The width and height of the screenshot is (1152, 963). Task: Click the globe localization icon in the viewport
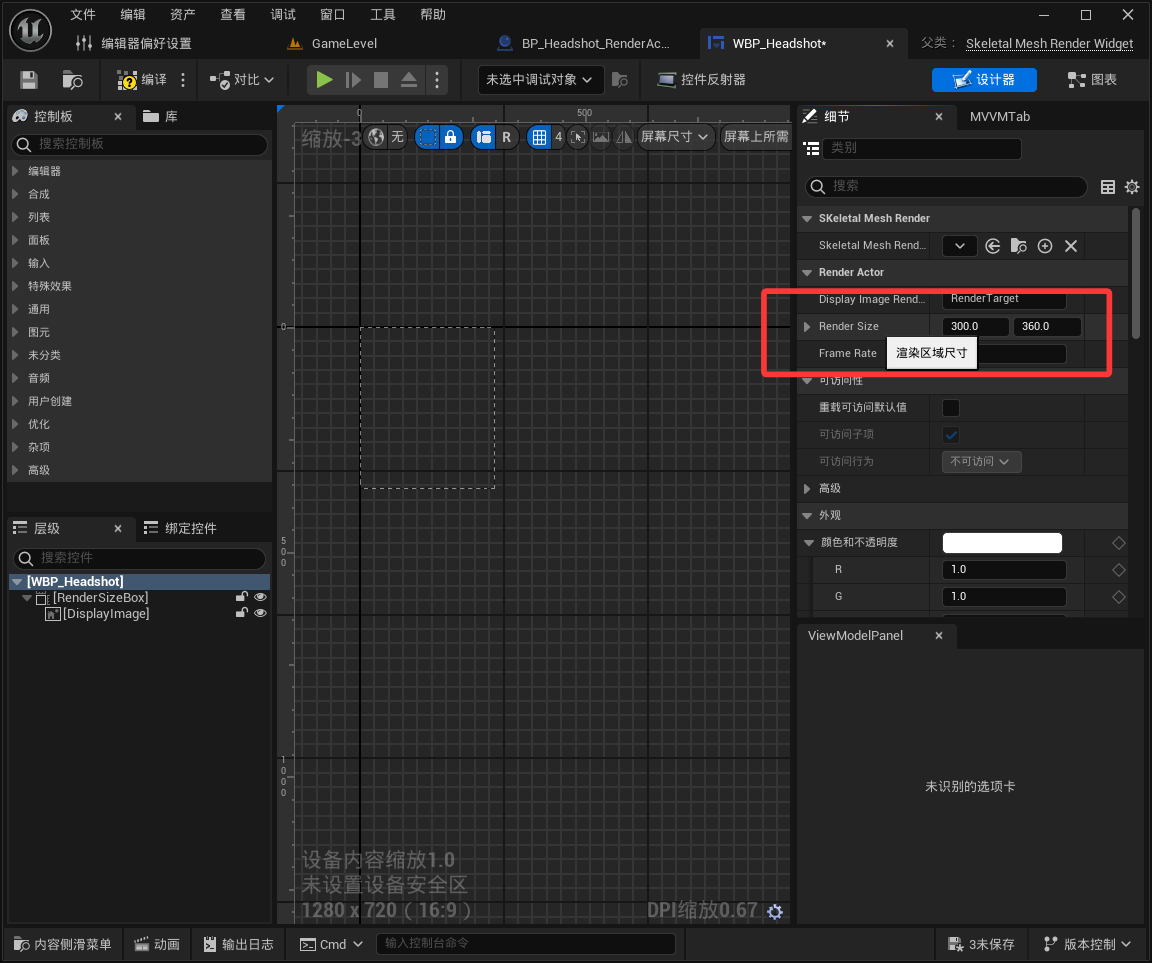(376, 137)
